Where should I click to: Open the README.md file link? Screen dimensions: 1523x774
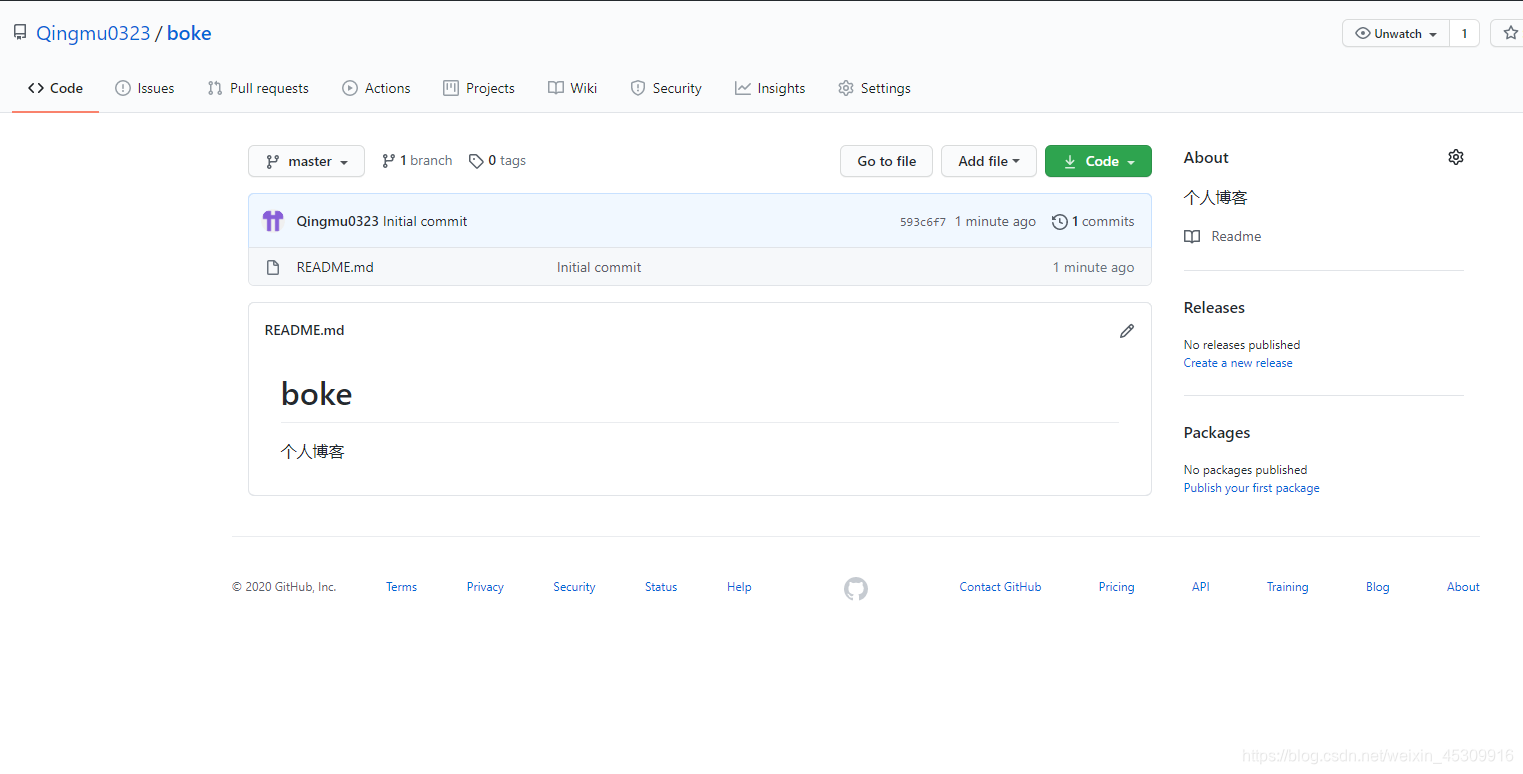coord(335,267)
